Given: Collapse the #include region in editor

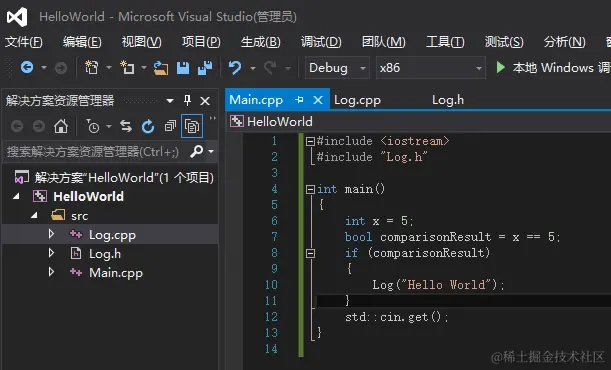Looking at the screenshot, I should pos(310,141).
